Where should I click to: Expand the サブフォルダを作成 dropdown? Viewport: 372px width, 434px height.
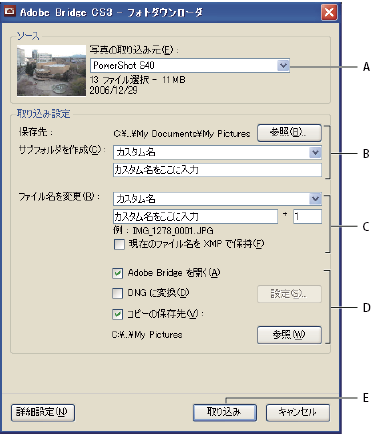(x=315, y=152)
